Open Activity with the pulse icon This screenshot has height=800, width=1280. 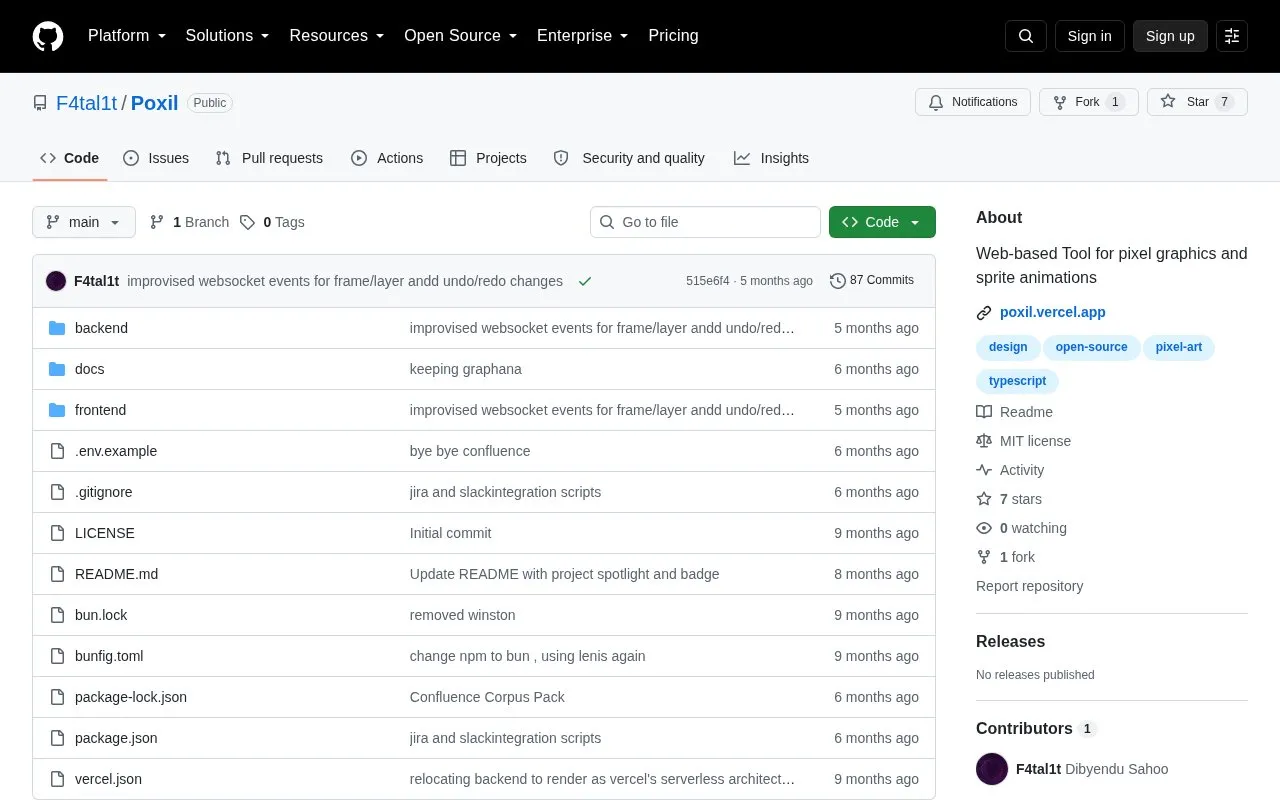click(x=984, y=470)
